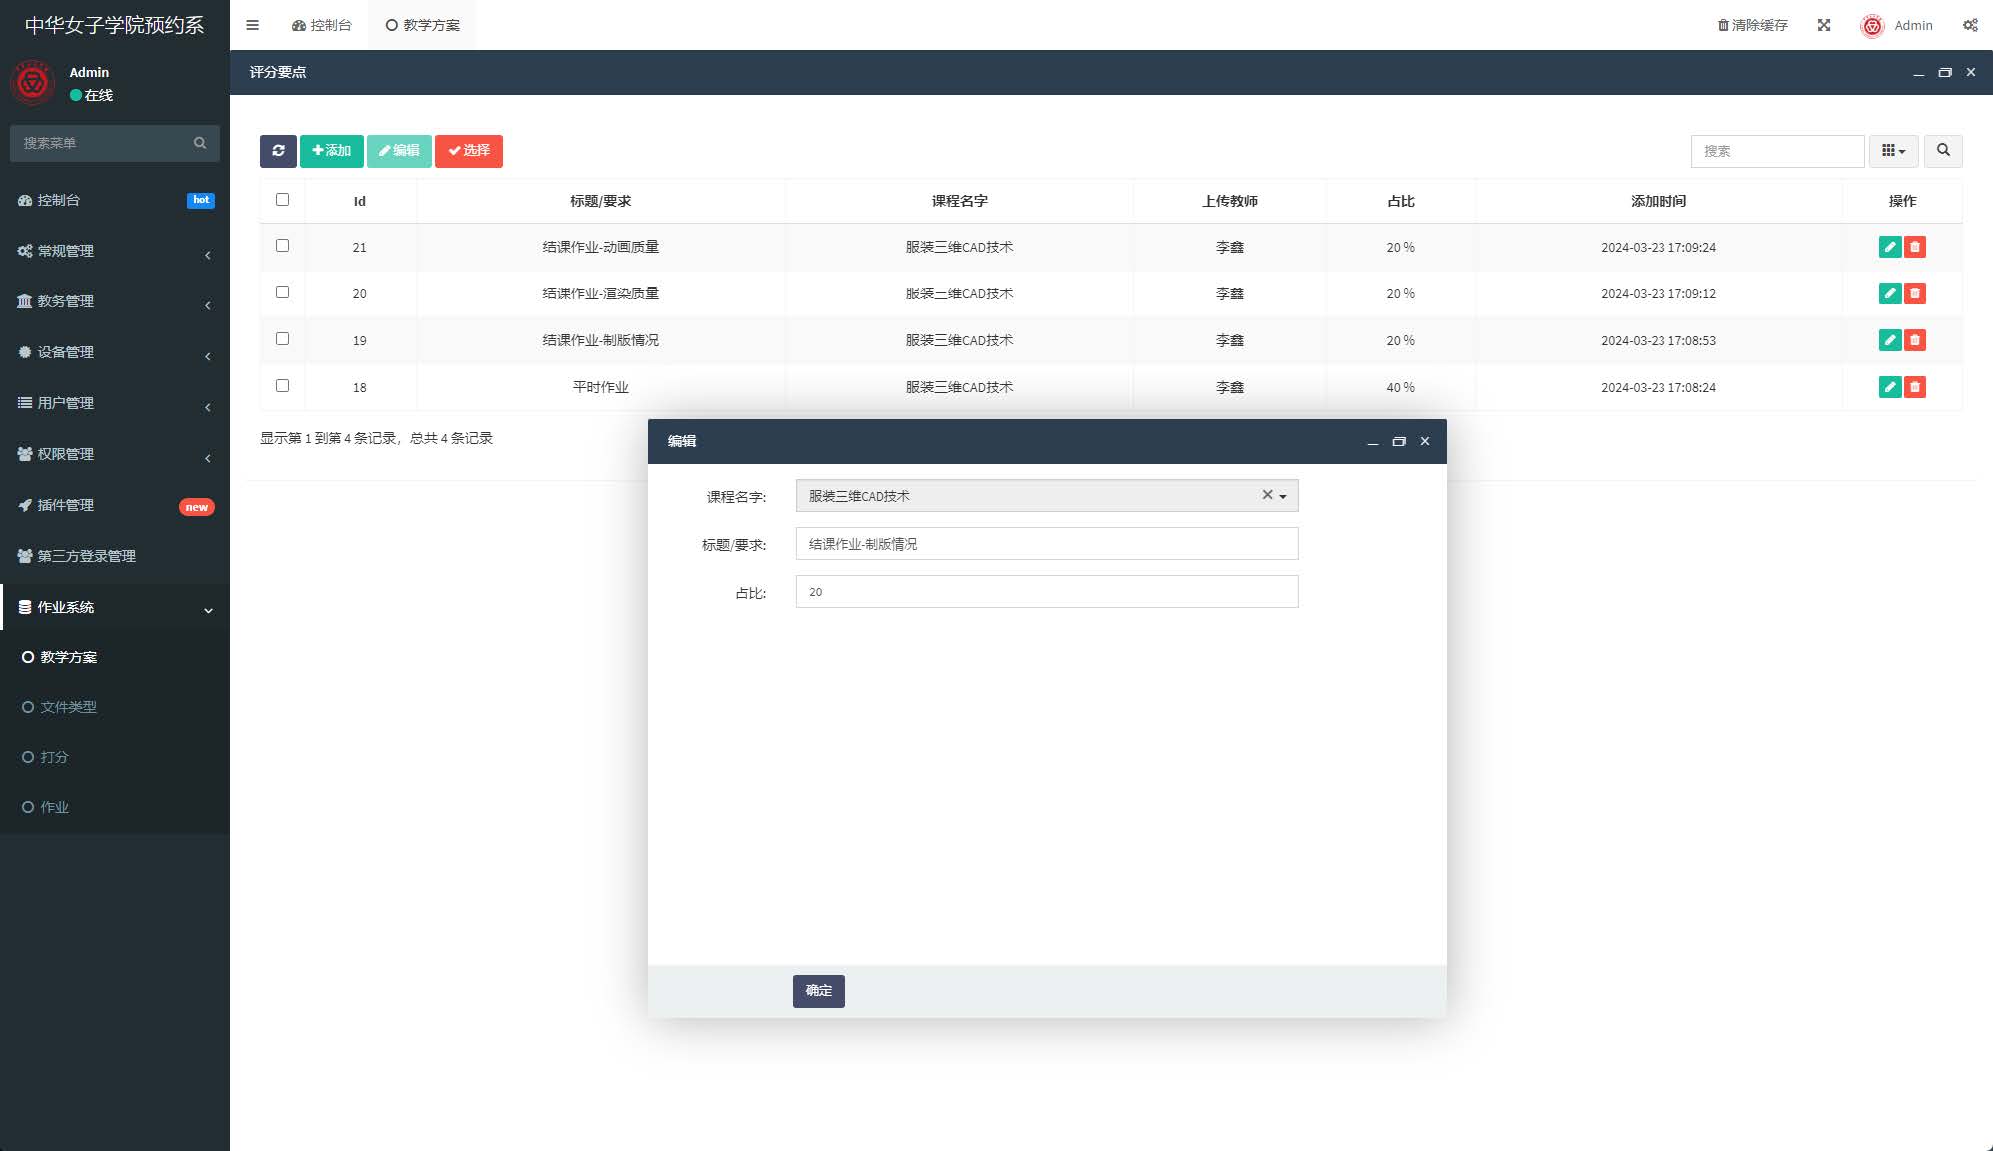1993x1151 pixels.
Task: Select 作业 submenu item
Action: pyautogui.click(x=115, y=807)
